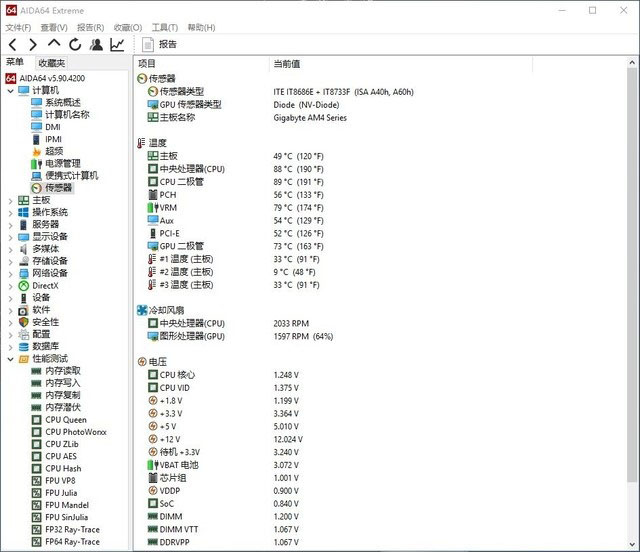Viewport: 640px width, 552px height.
Task: Expand the 显示设备 tree node
Action: (11, 237)
